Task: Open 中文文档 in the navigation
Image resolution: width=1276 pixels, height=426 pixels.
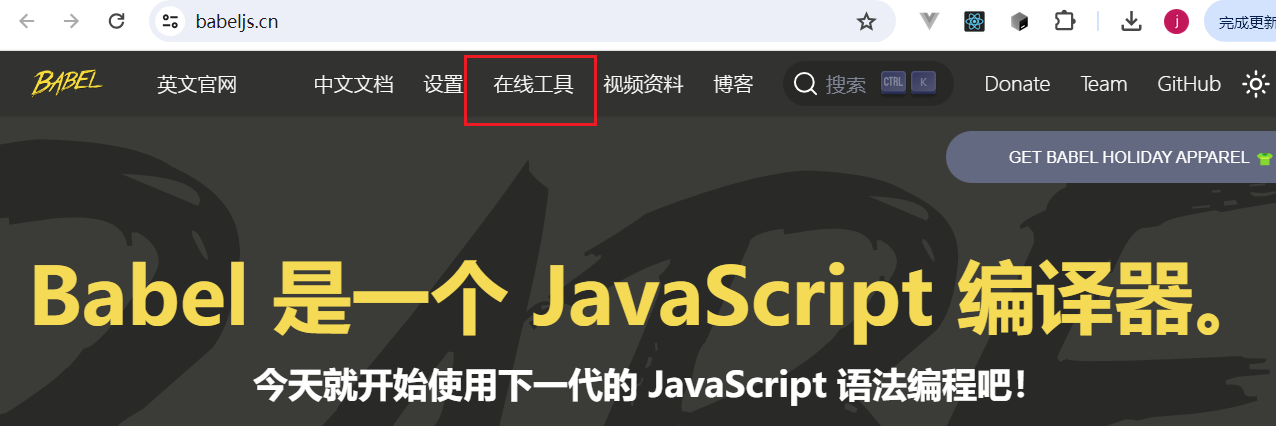Action: (354, 84)
